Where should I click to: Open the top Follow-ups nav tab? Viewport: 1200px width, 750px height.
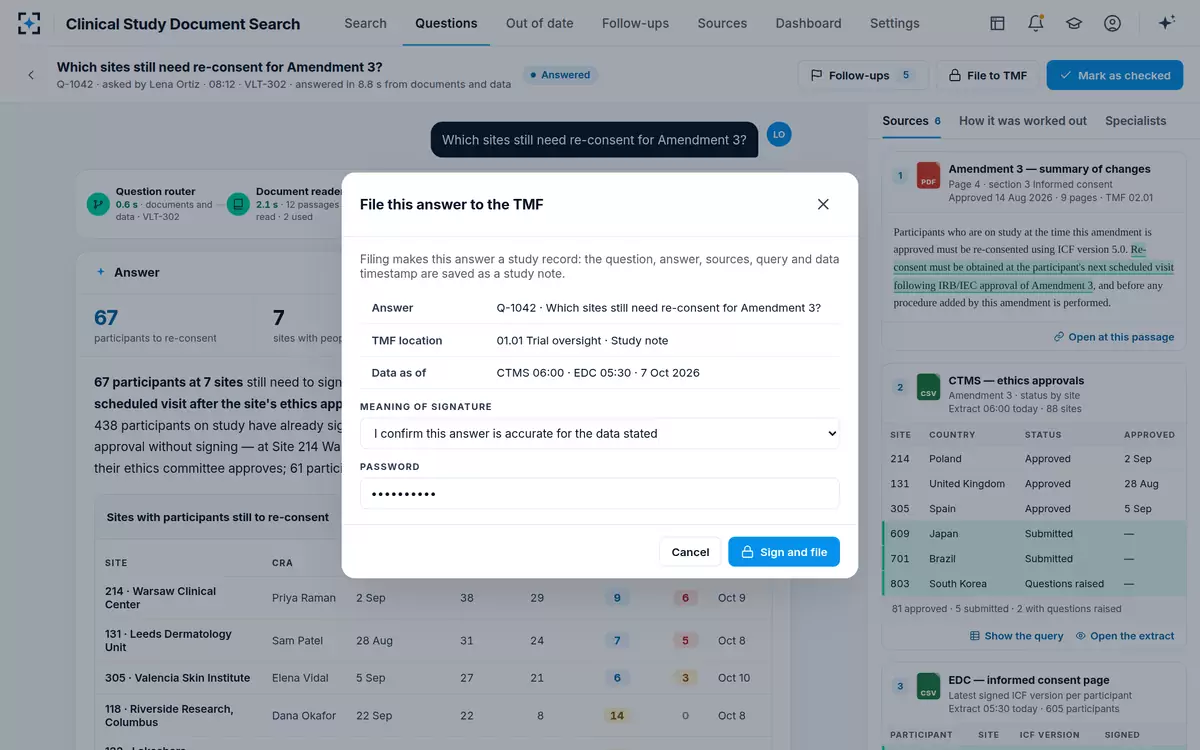coord(635,23)
